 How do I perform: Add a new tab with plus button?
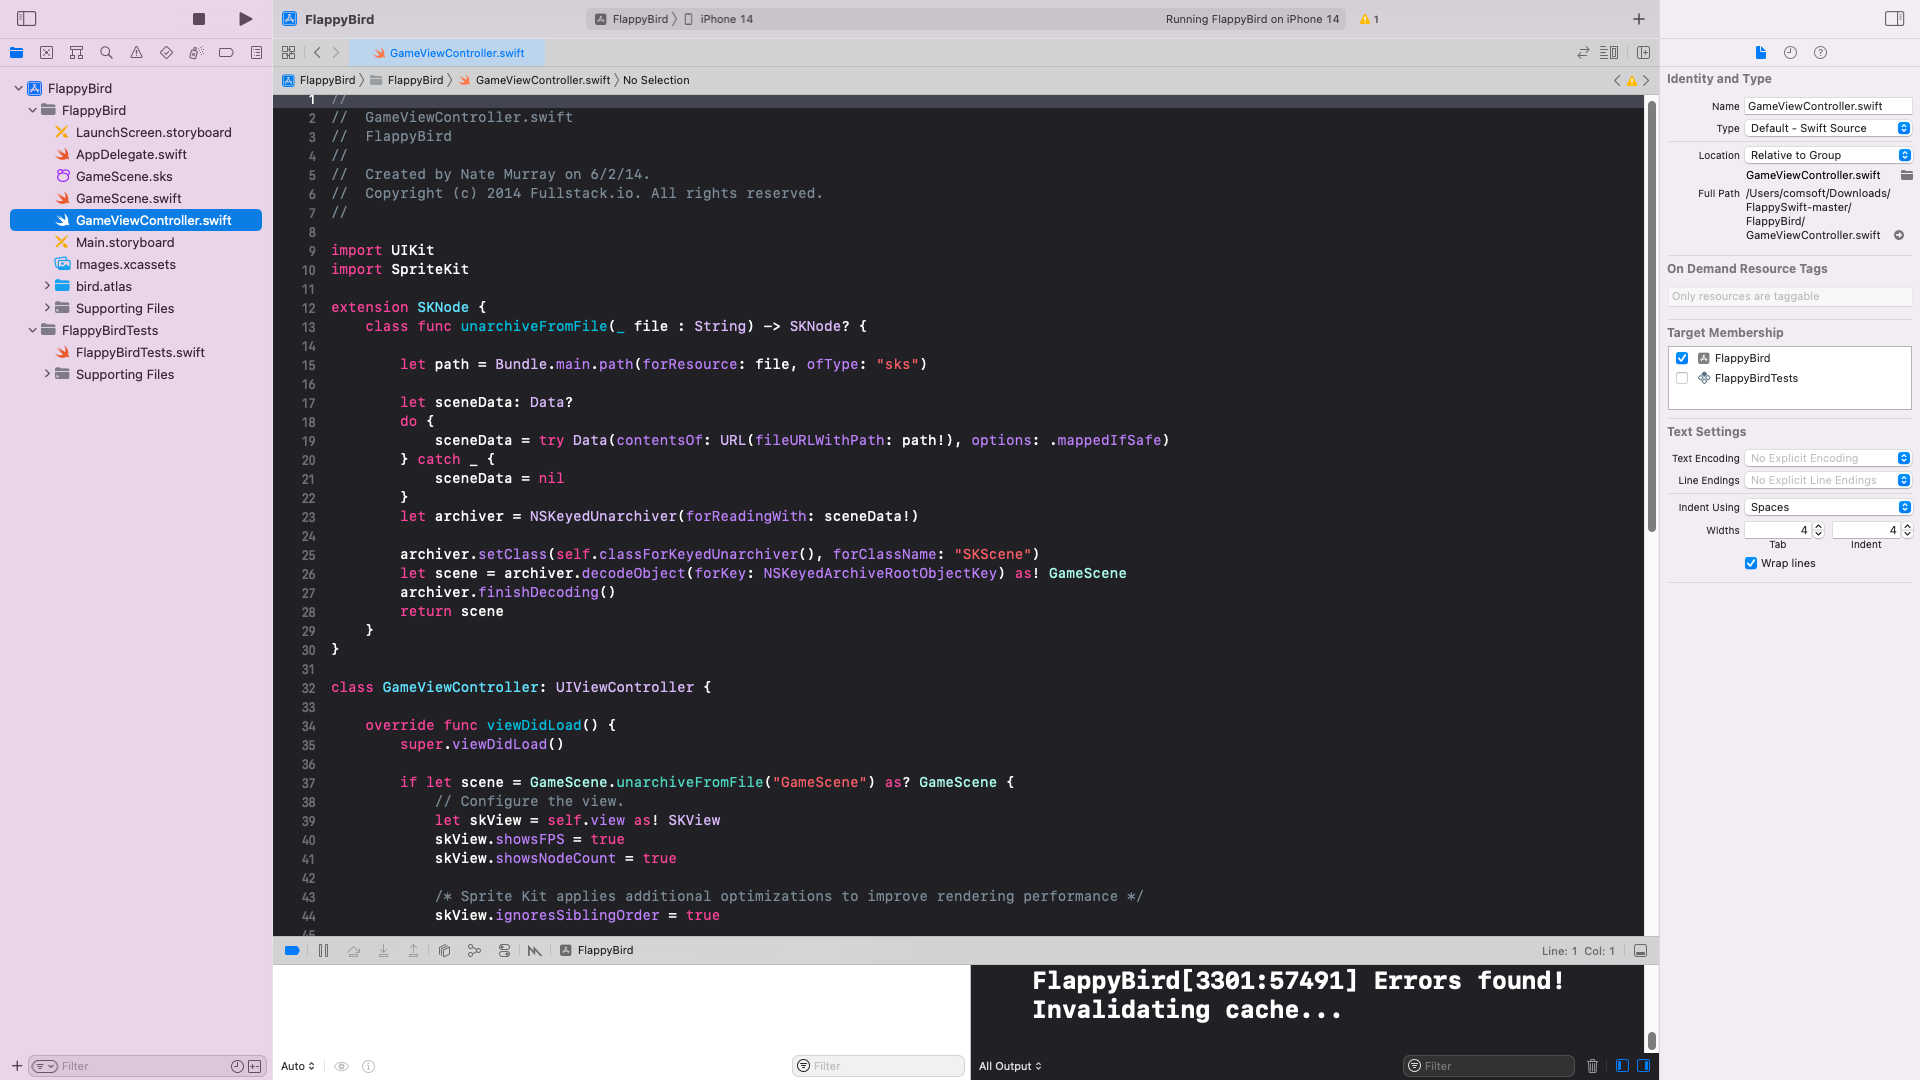click(x=1639, y=19)
